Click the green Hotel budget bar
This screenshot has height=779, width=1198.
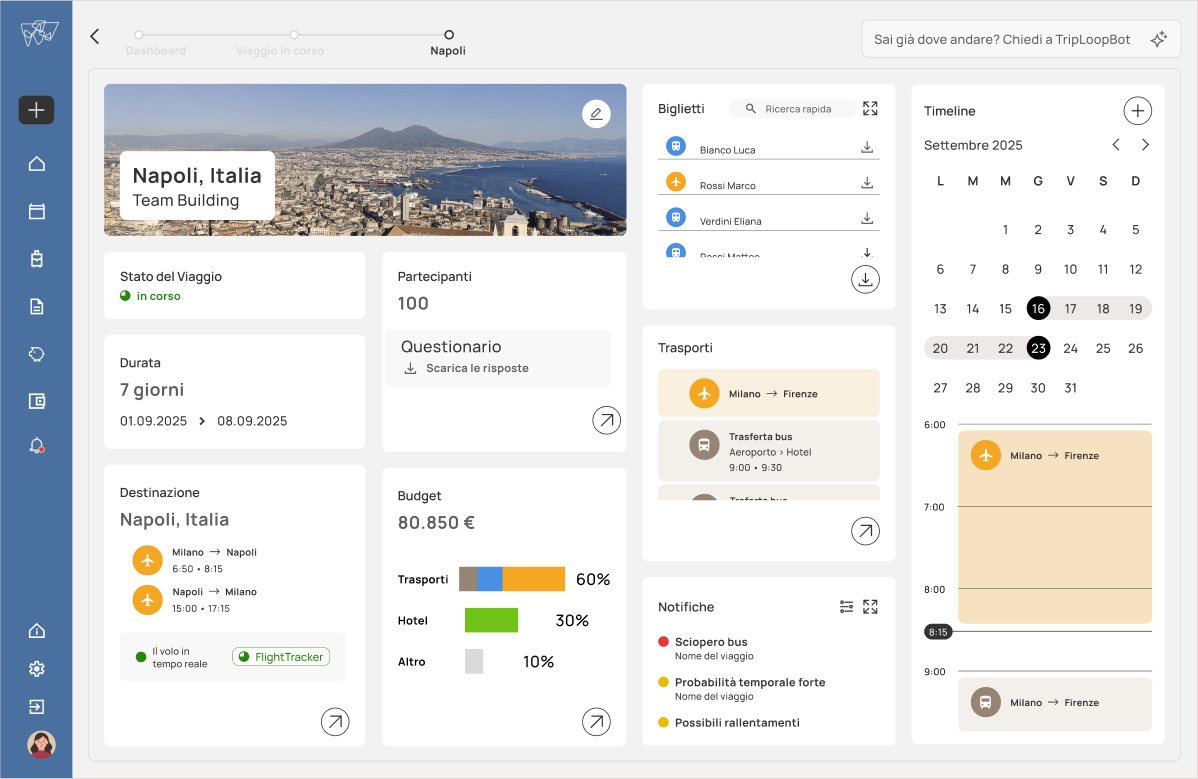pos(491,620)
